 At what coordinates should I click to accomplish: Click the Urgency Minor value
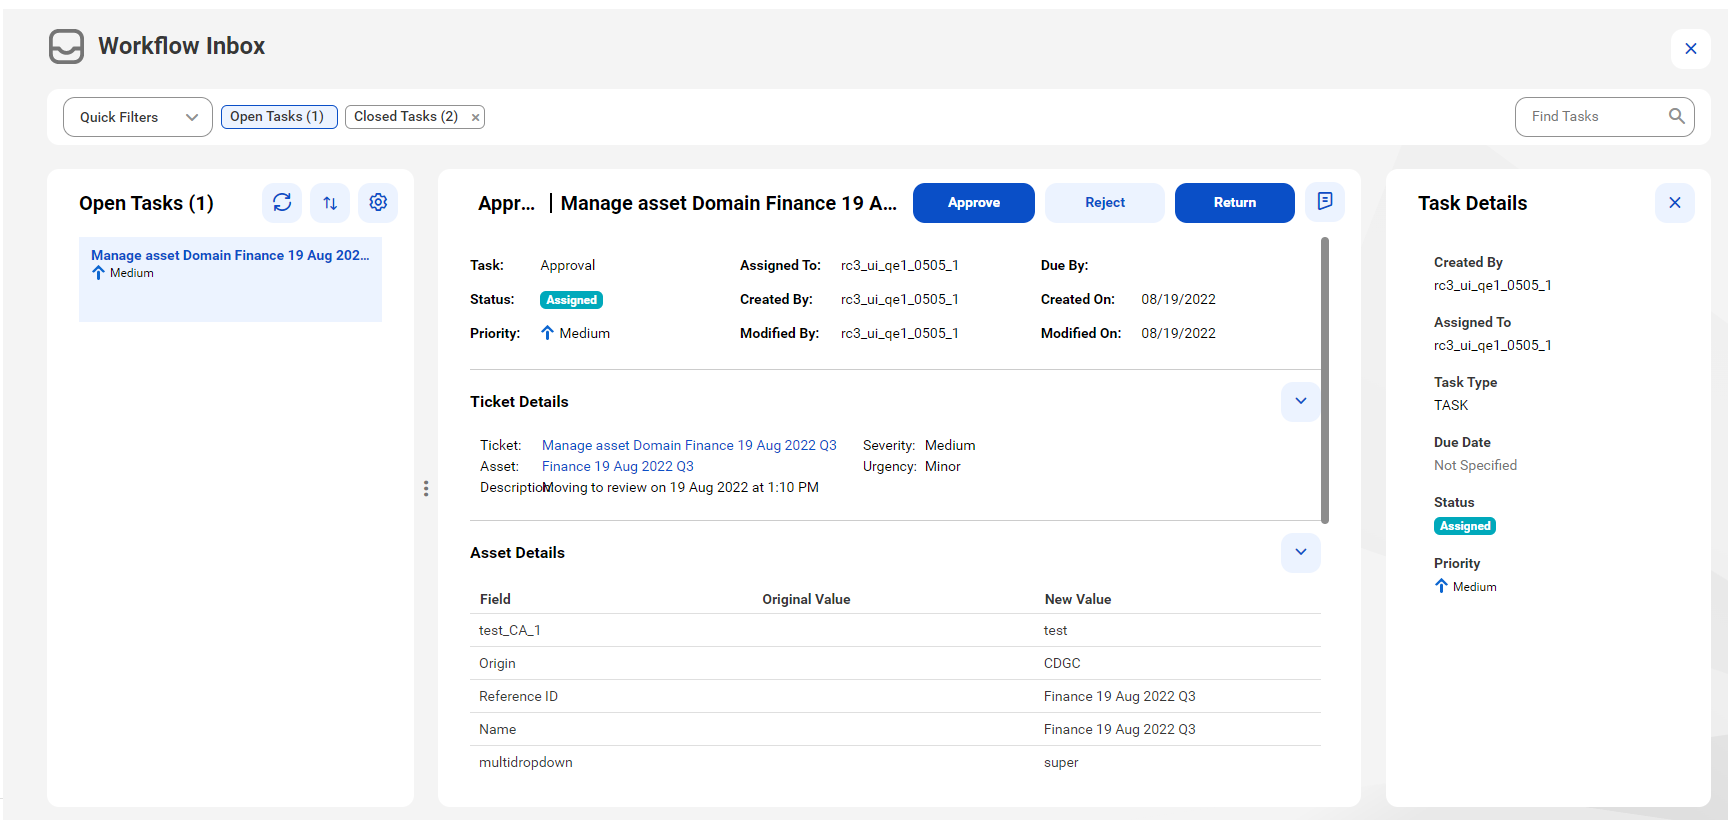(x=942, y=466)
